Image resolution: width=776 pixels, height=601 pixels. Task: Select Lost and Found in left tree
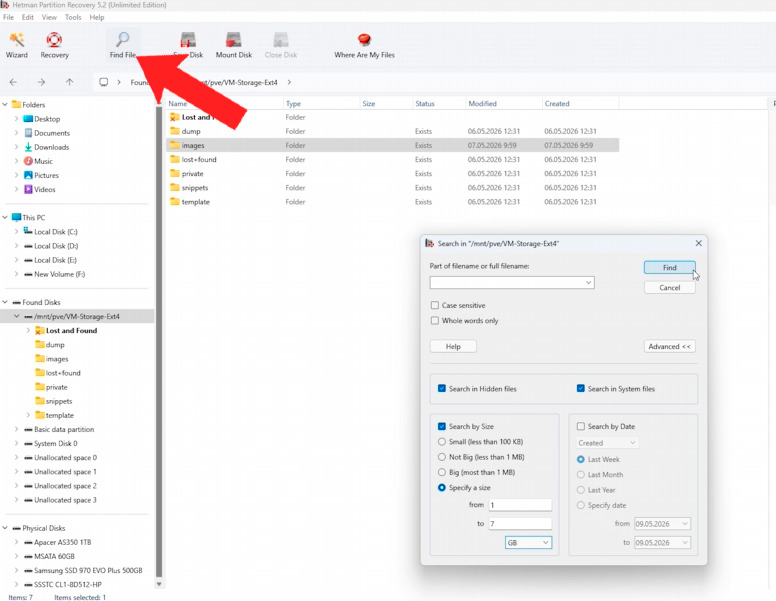click(x=66, y=331)
